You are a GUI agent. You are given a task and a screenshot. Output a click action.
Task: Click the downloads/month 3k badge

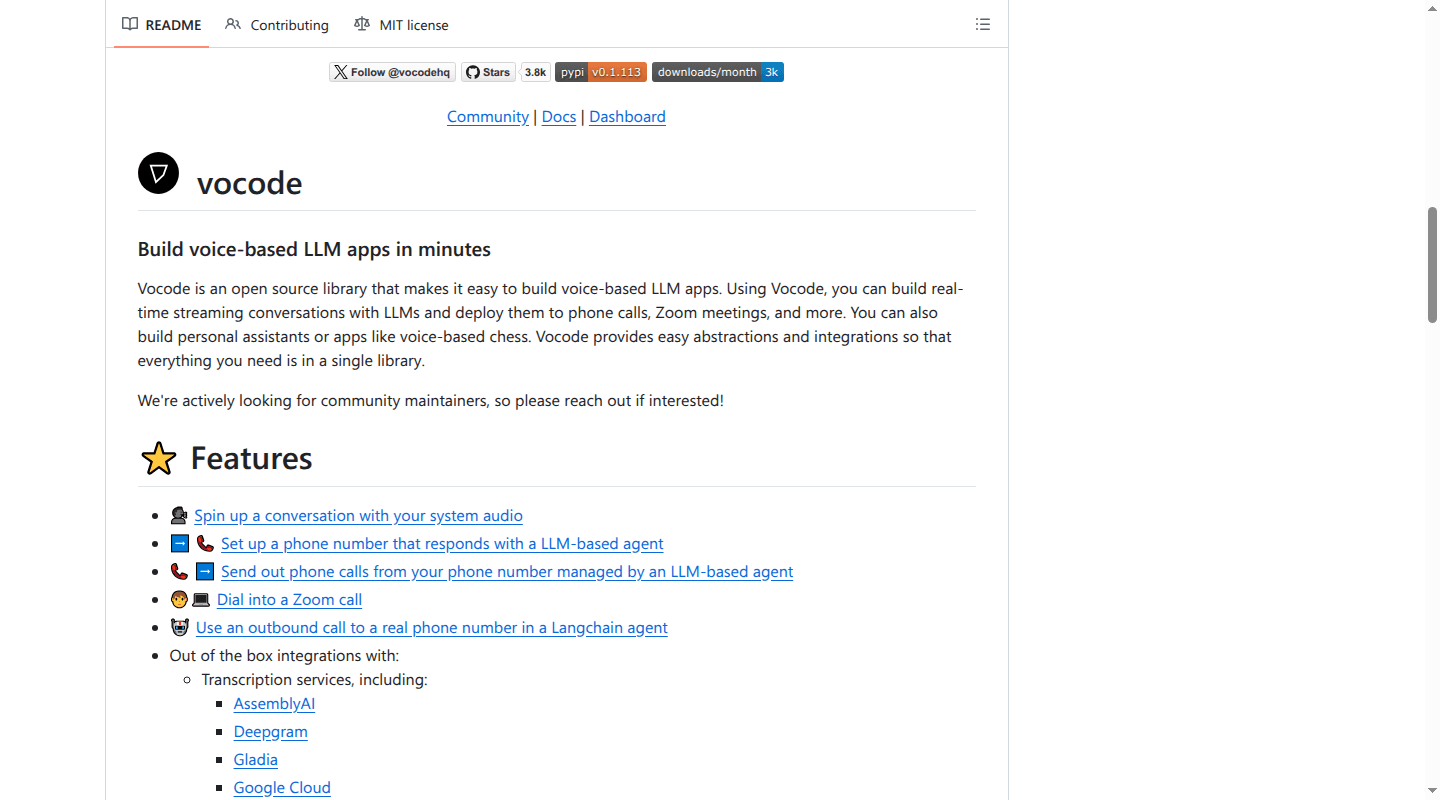click(x=718, y=72)
